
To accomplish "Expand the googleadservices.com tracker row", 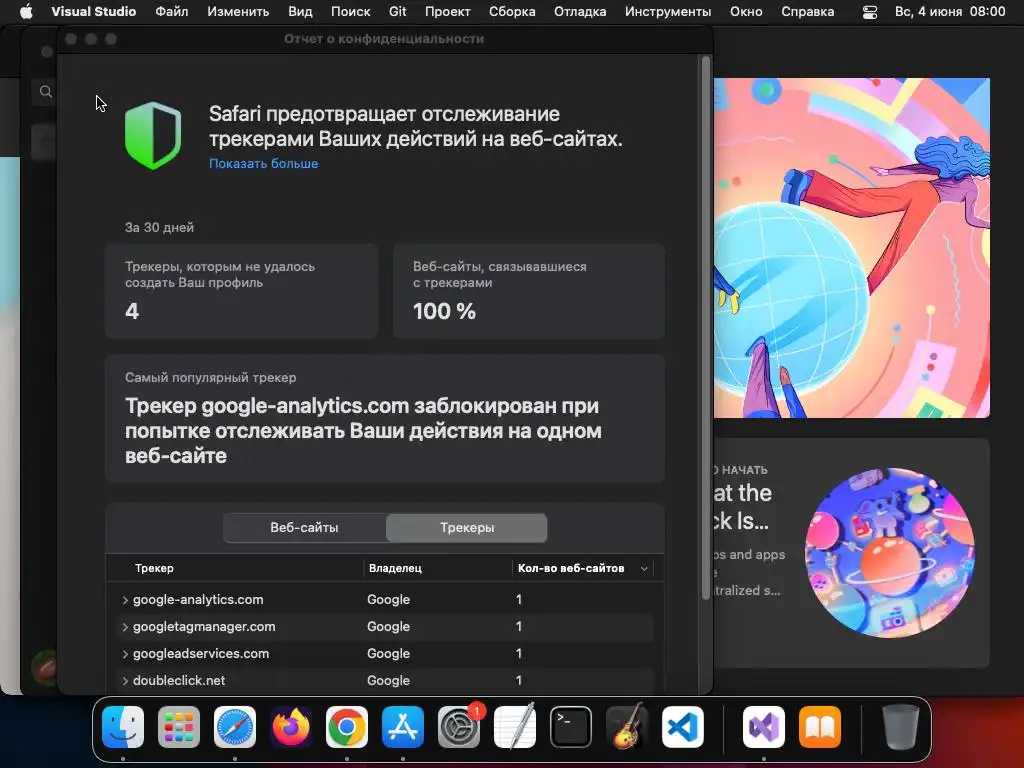I will pos(125,654).
